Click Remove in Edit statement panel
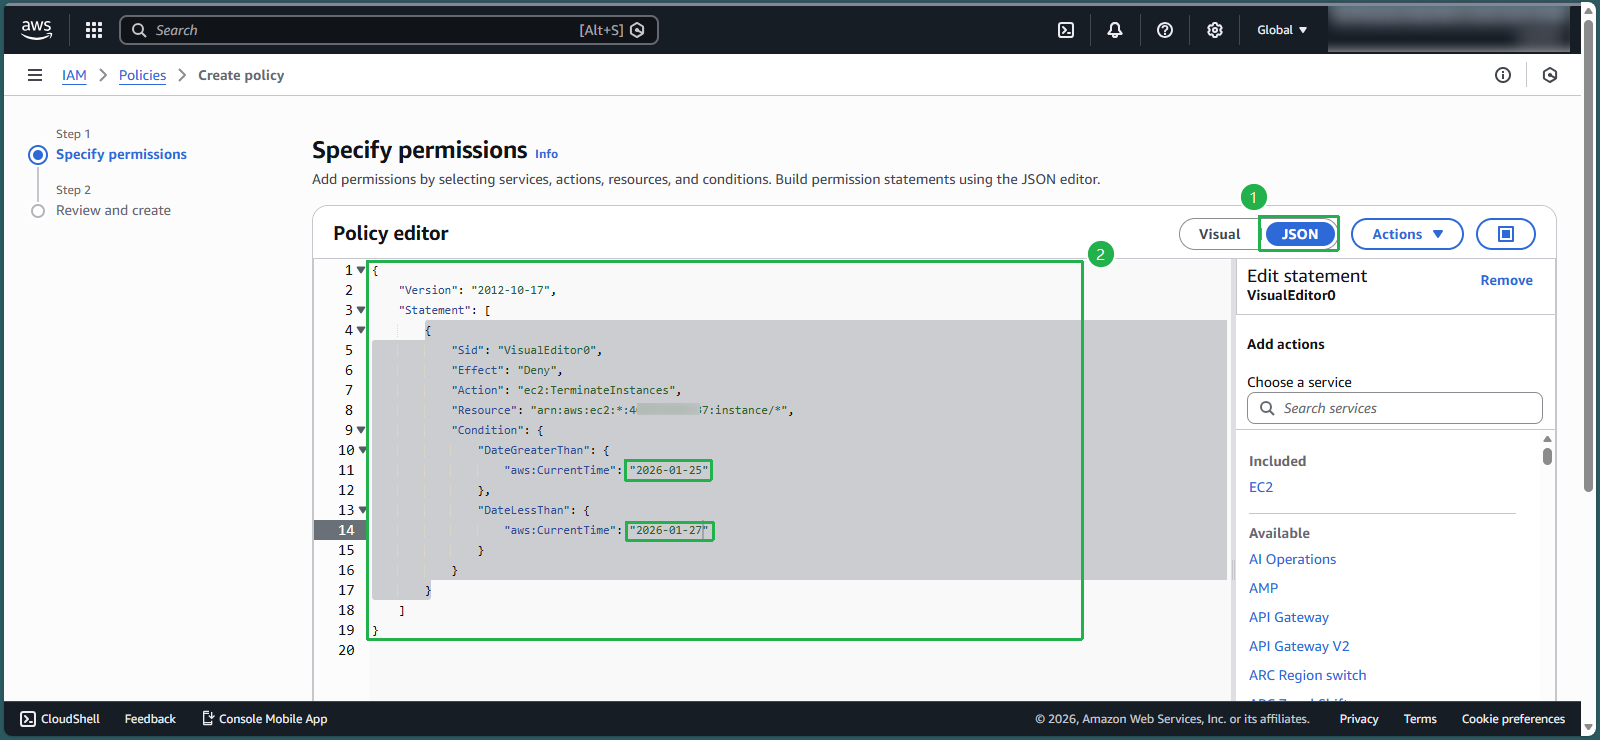Viewport: 1600px width, 740px height. [x=1506, y=280]
